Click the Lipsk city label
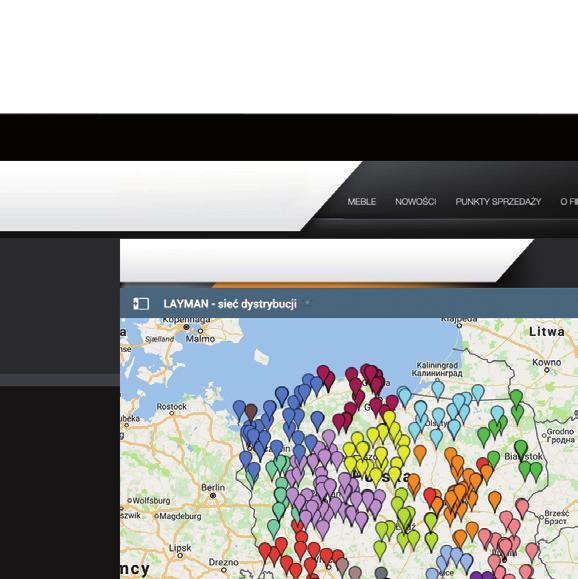The image size is (578, 579). click(x=180, y=548)
